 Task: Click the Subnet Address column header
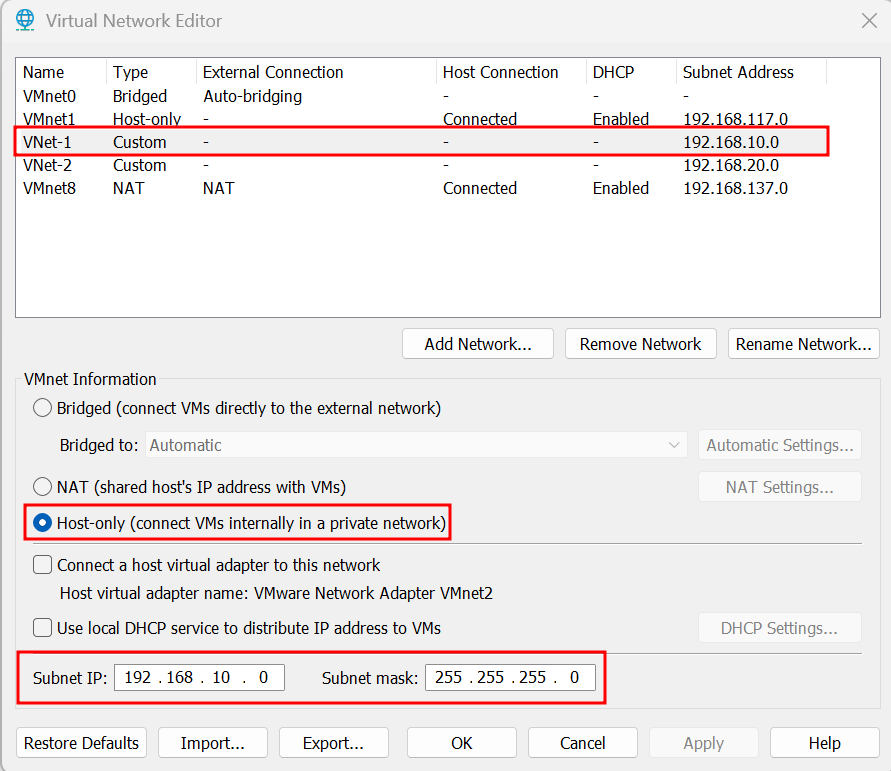[738, 72]
